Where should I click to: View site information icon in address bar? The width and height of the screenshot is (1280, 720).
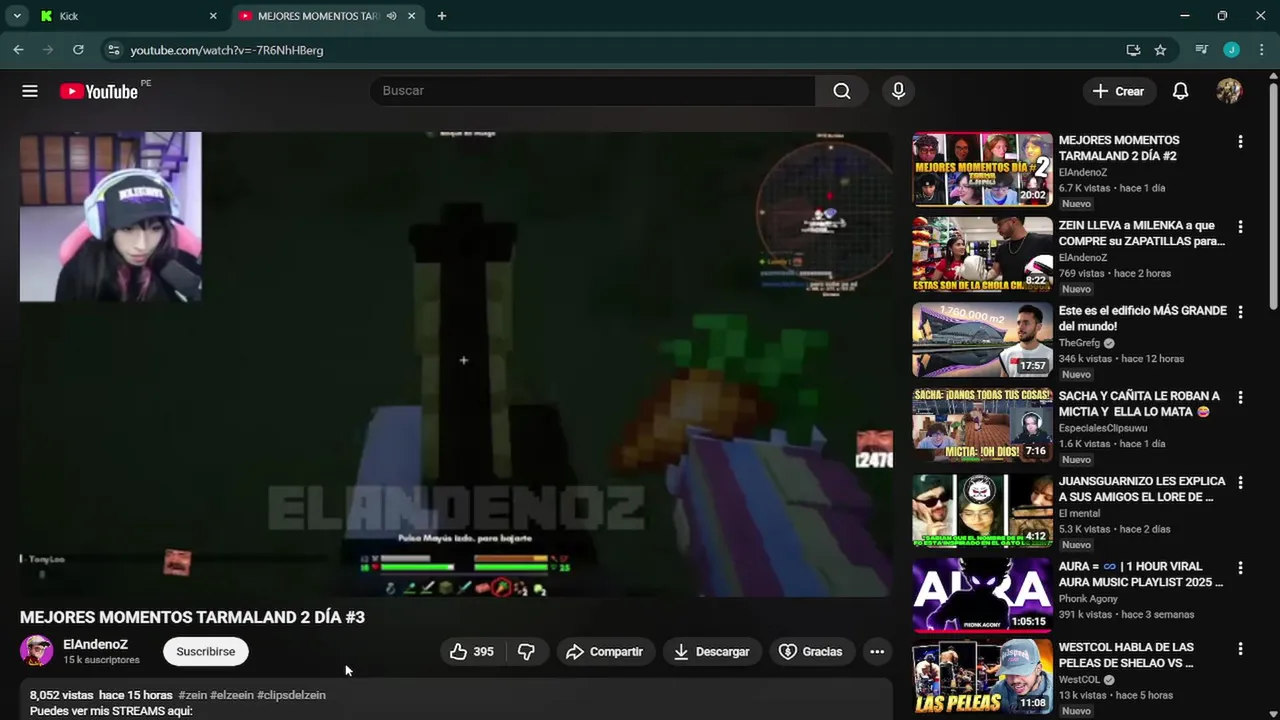point(113,49)
